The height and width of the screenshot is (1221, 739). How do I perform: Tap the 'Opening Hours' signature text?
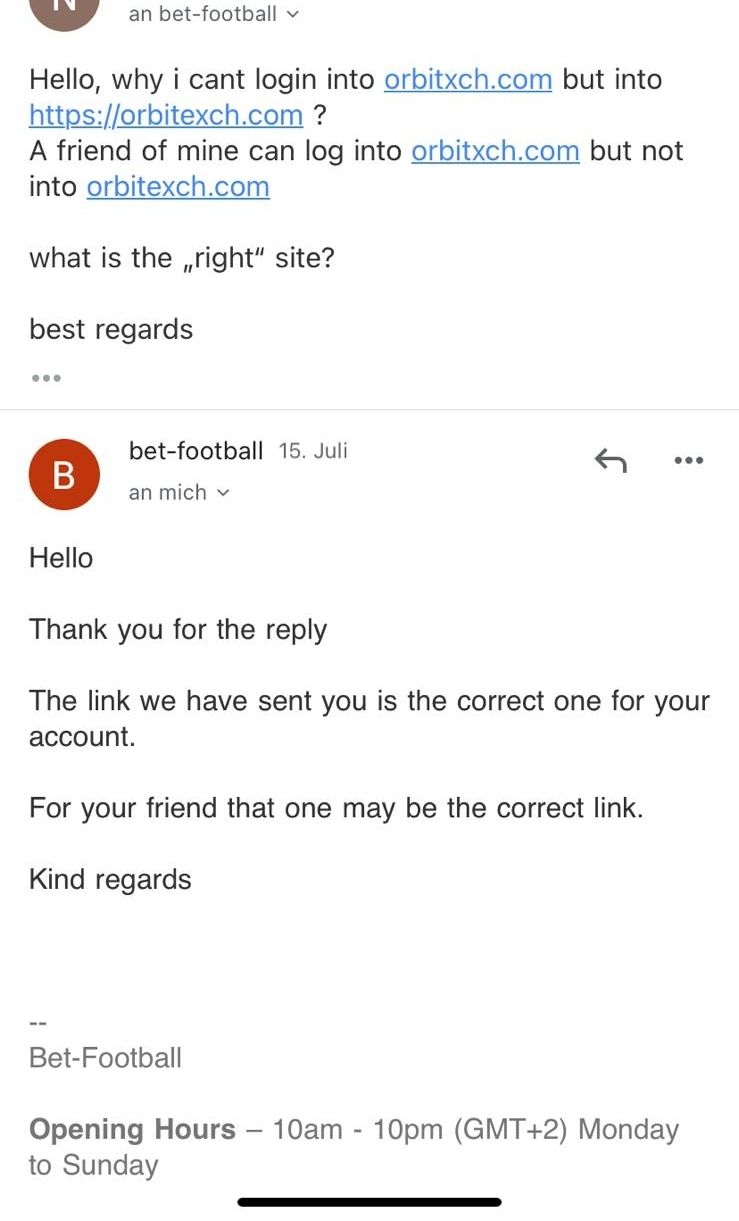[x=132, y=1130]
